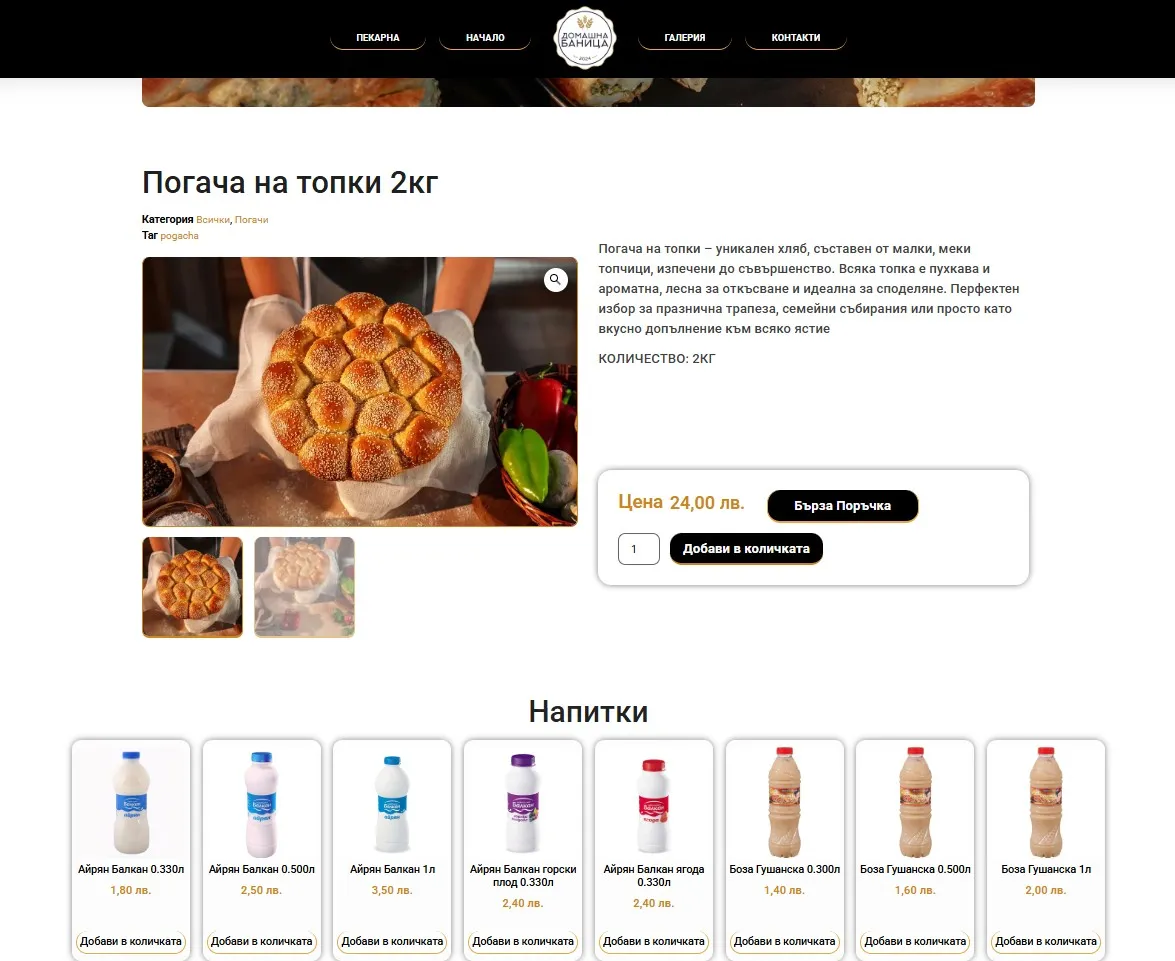
Task: Open the КОНТАКТИ page
Action: 796,37
